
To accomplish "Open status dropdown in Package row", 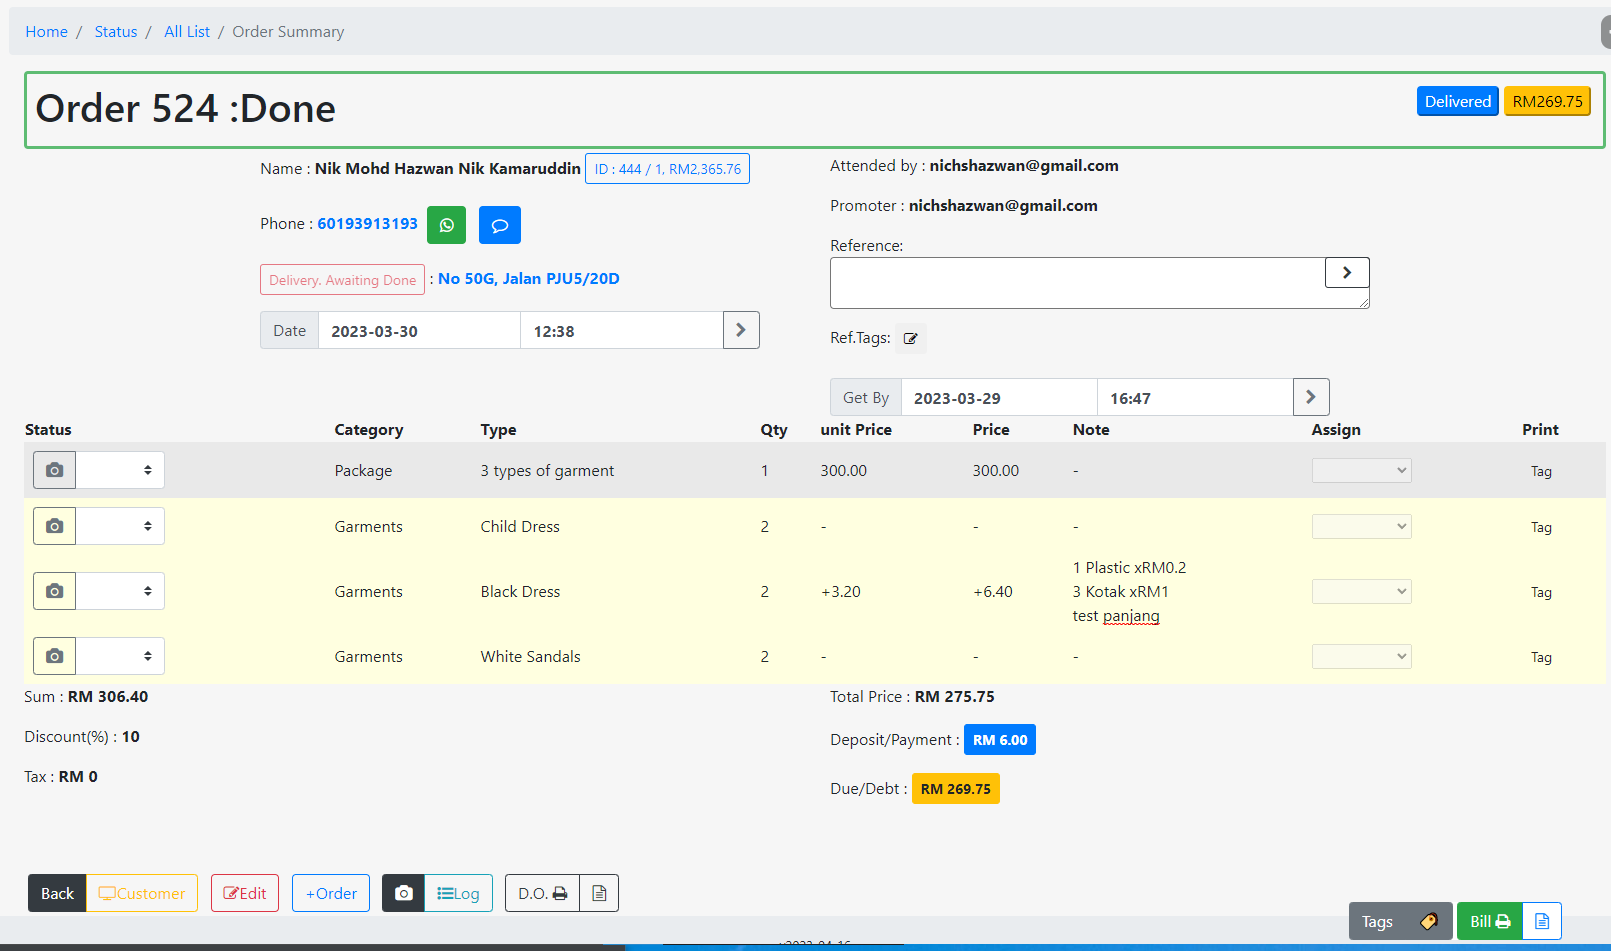I will (121, 470).
